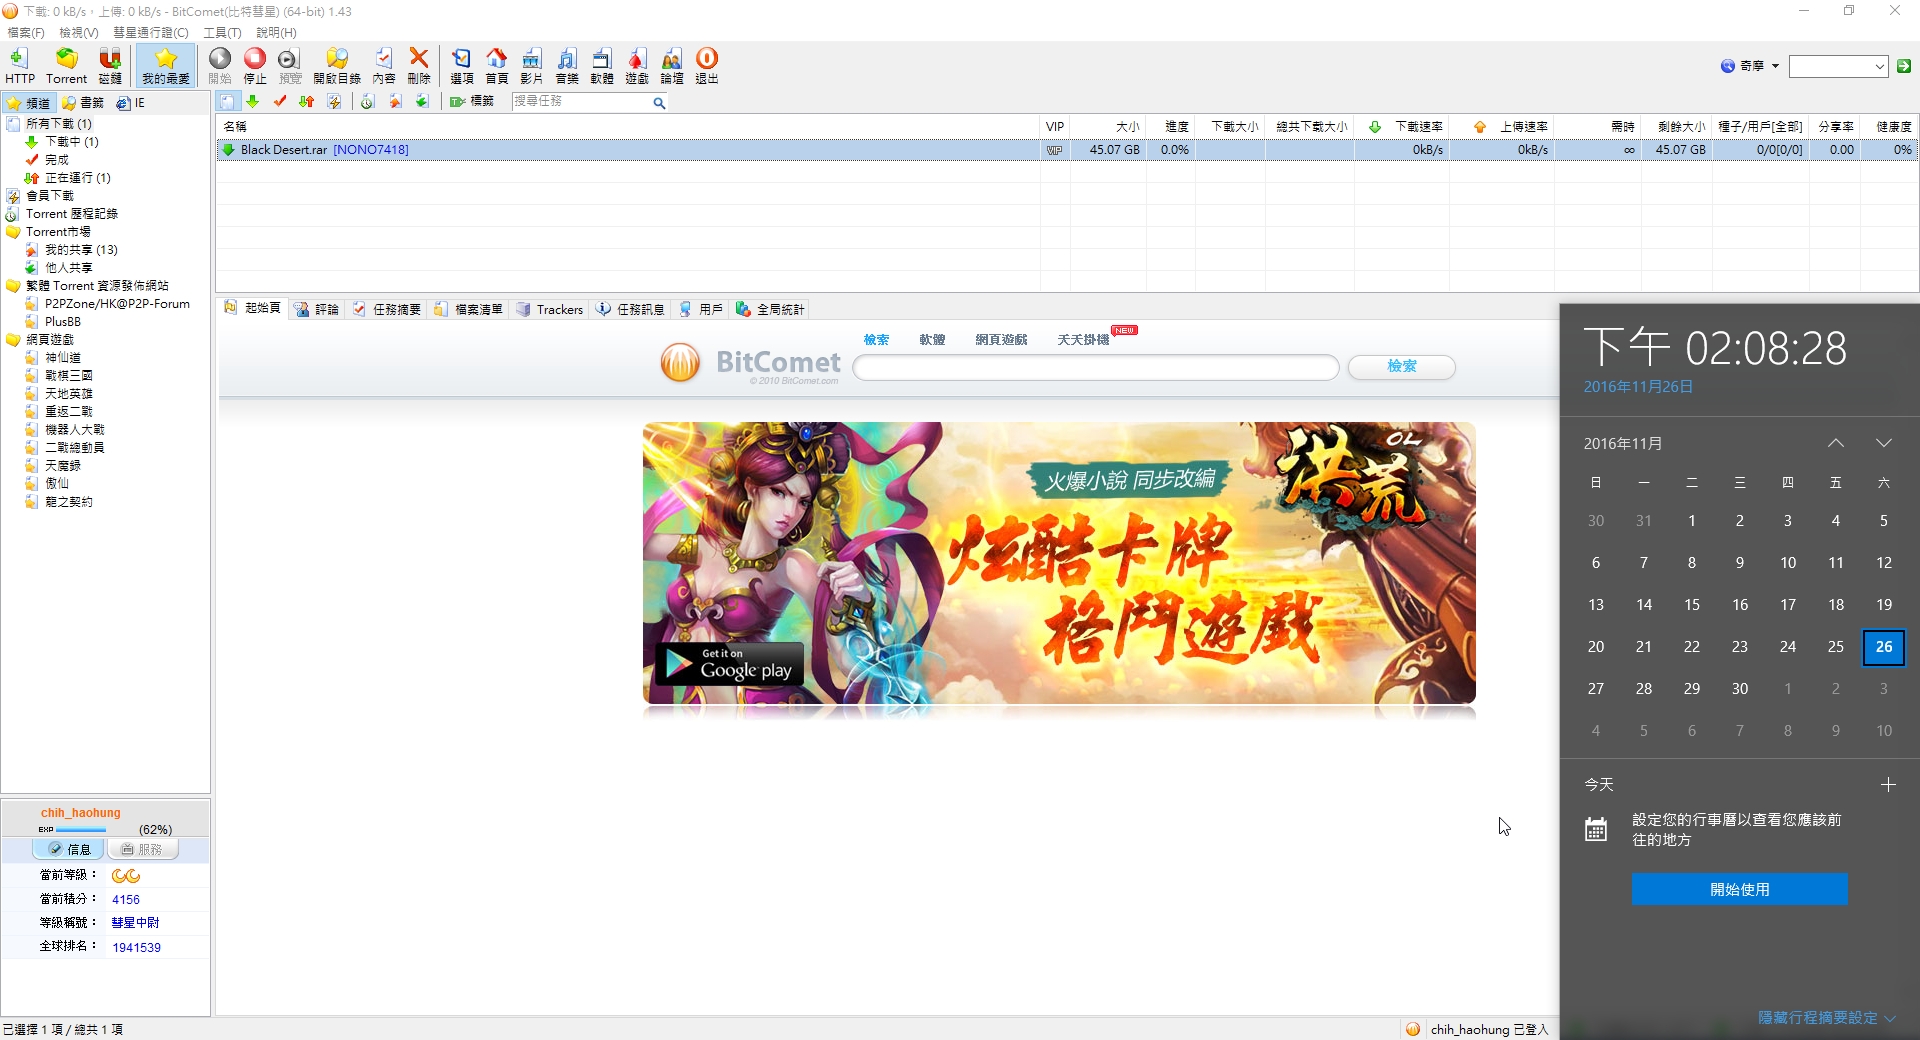Open the 軟體 software toolbar icon

point(602,66)
